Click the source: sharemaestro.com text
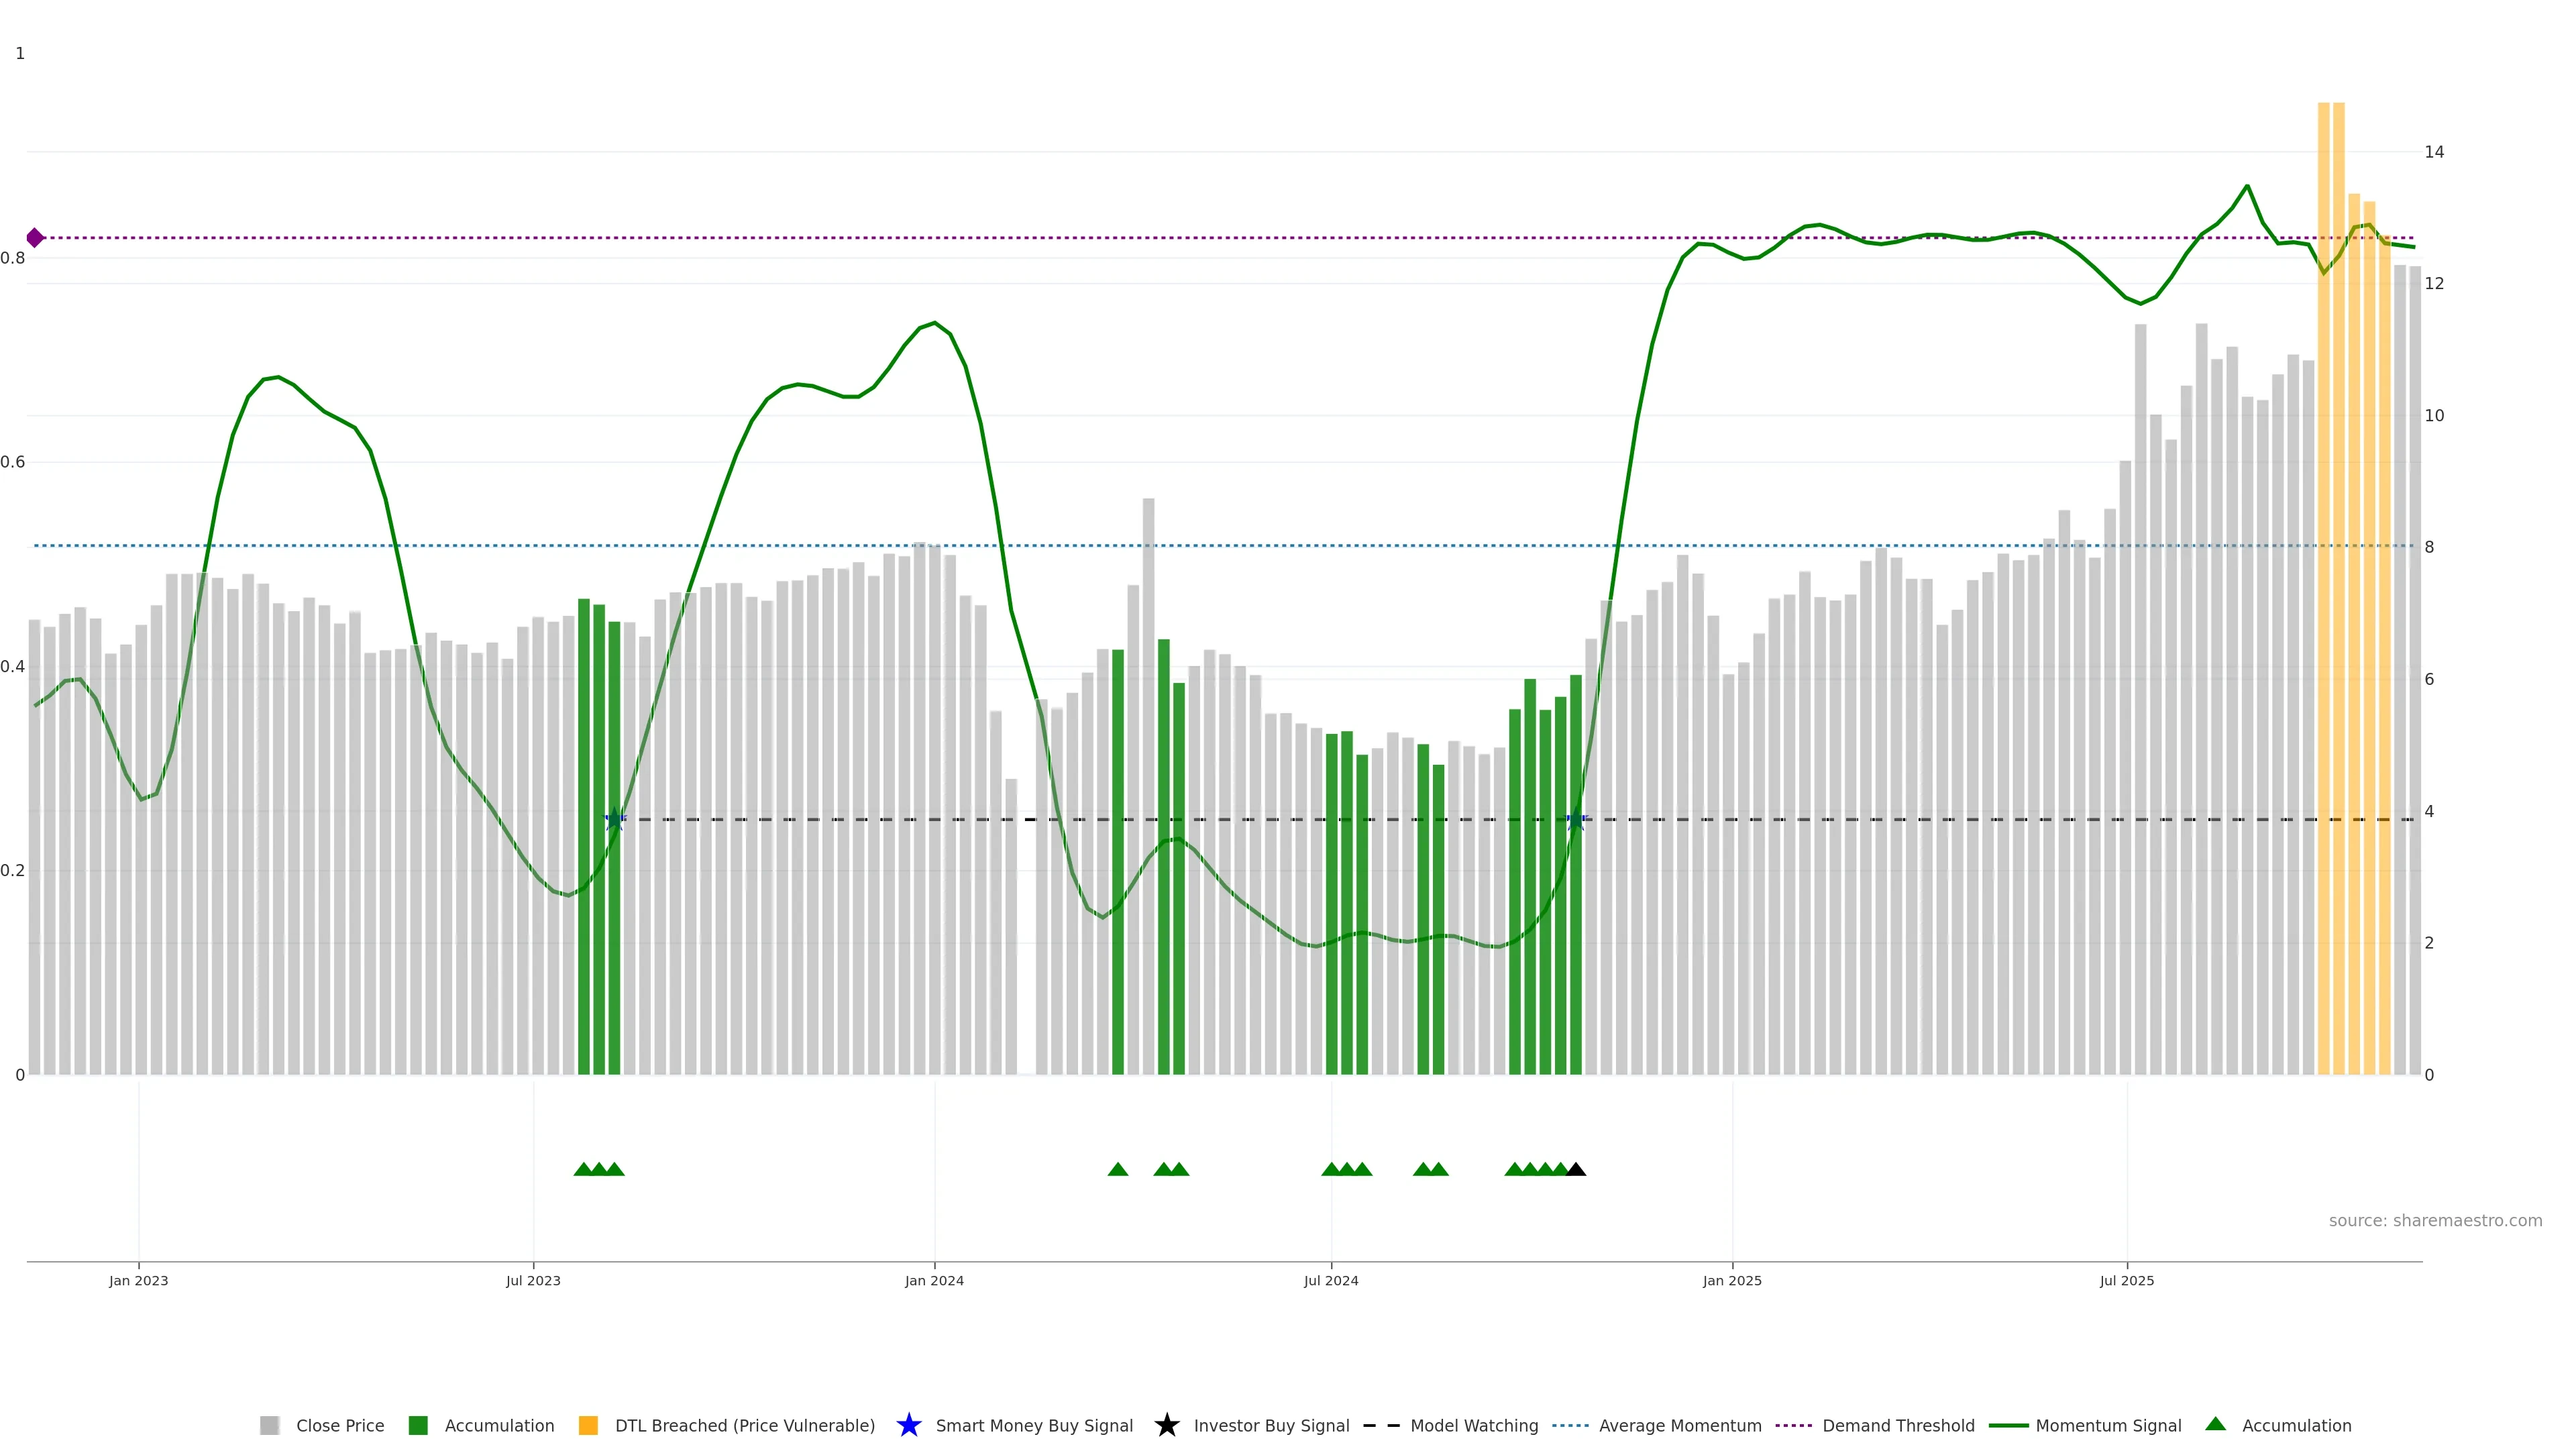This screenshot has width=2576, height=1449. (2435, 1221)
